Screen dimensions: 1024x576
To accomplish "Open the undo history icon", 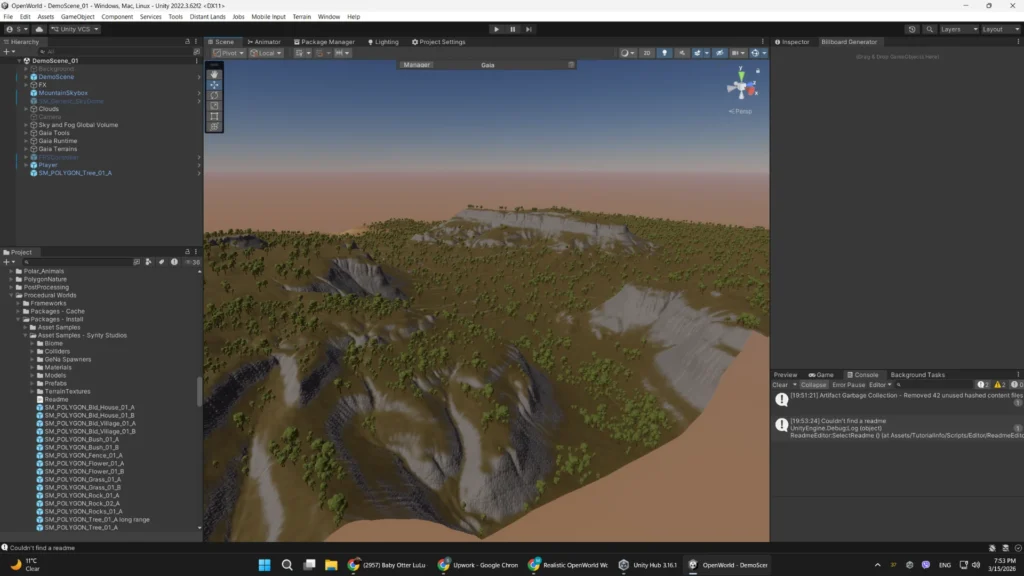I will pos(912,29).
